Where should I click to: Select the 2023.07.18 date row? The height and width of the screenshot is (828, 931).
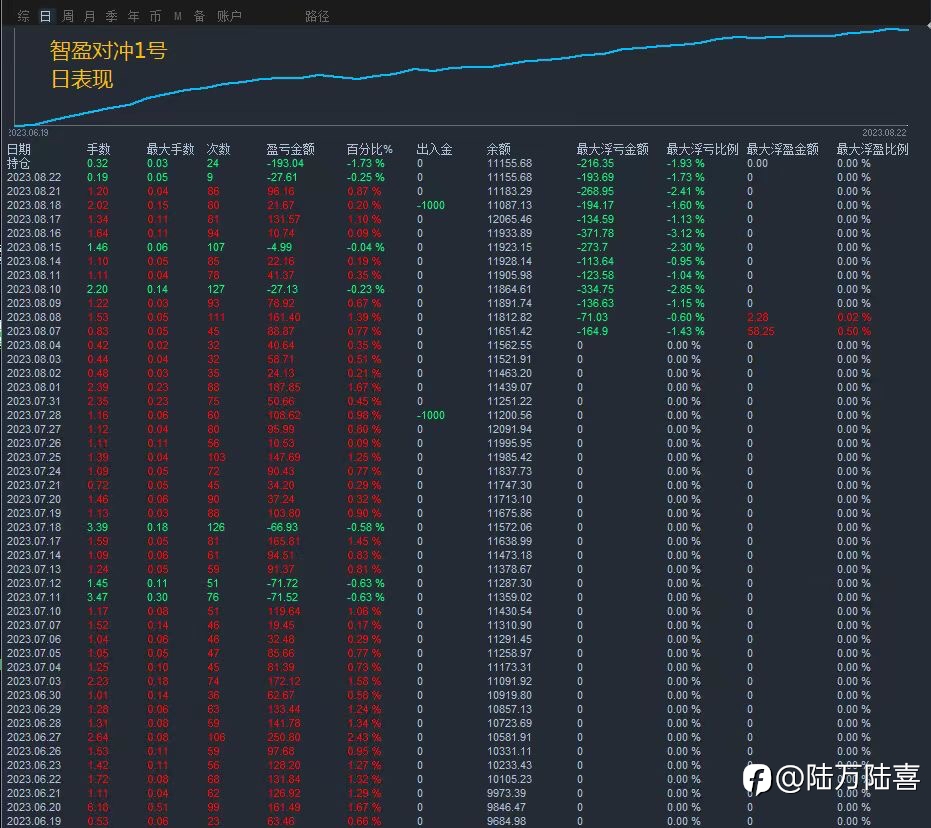[x=34, y=527]
